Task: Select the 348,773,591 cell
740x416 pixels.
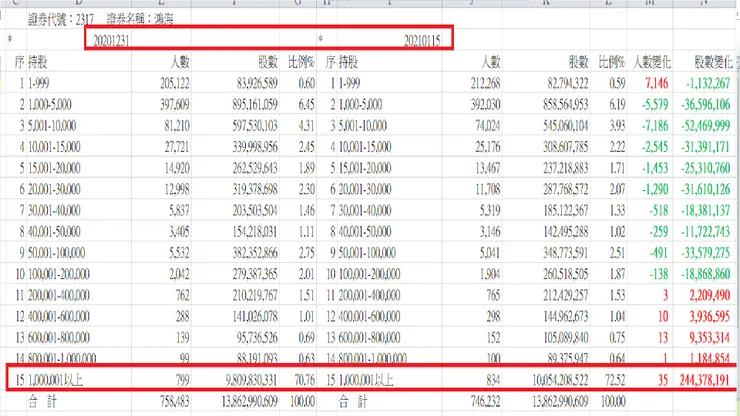Action: [x=565, y=253]
